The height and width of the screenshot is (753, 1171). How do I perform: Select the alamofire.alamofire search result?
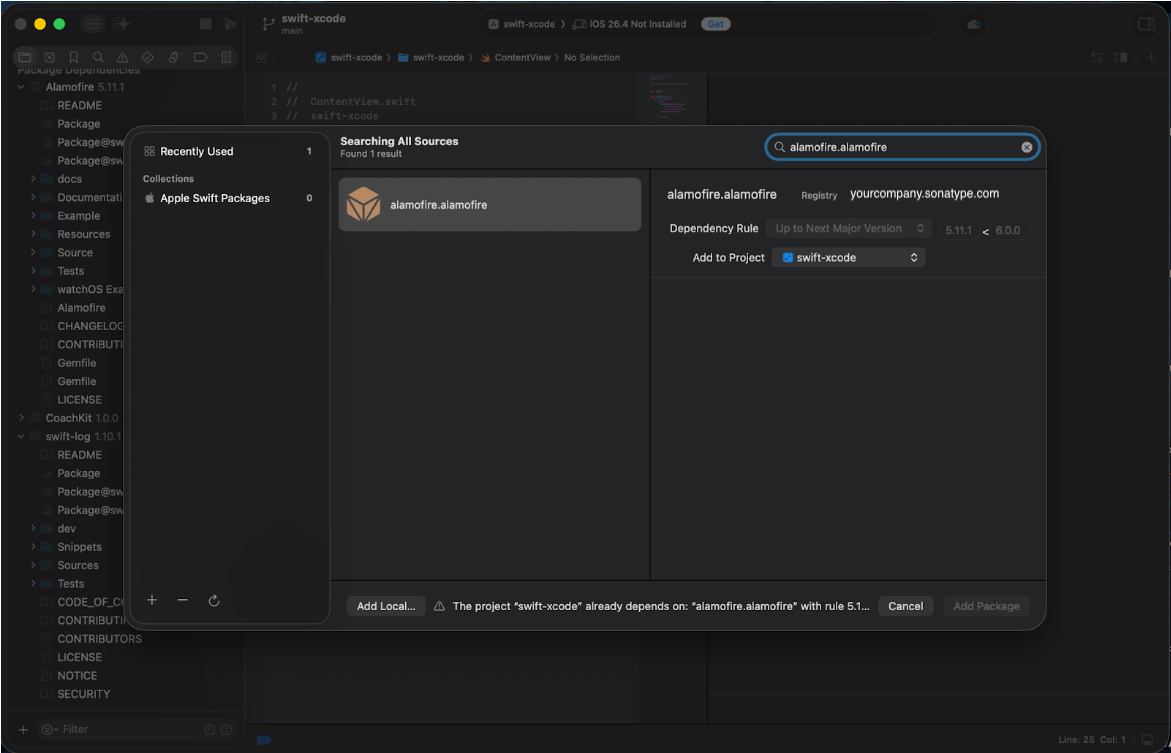click(489, 205)
